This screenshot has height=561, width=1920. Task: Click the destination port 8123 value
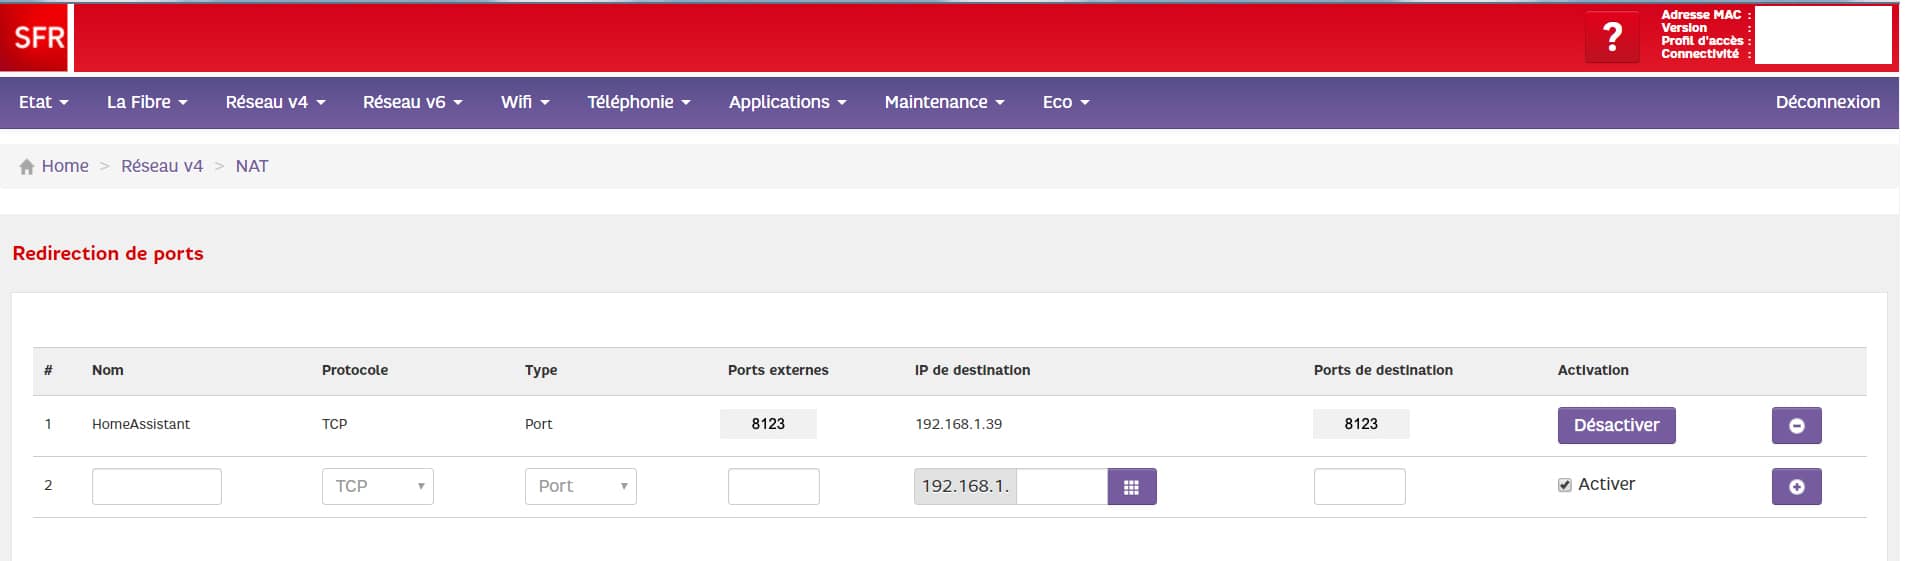click(1361, 424)
